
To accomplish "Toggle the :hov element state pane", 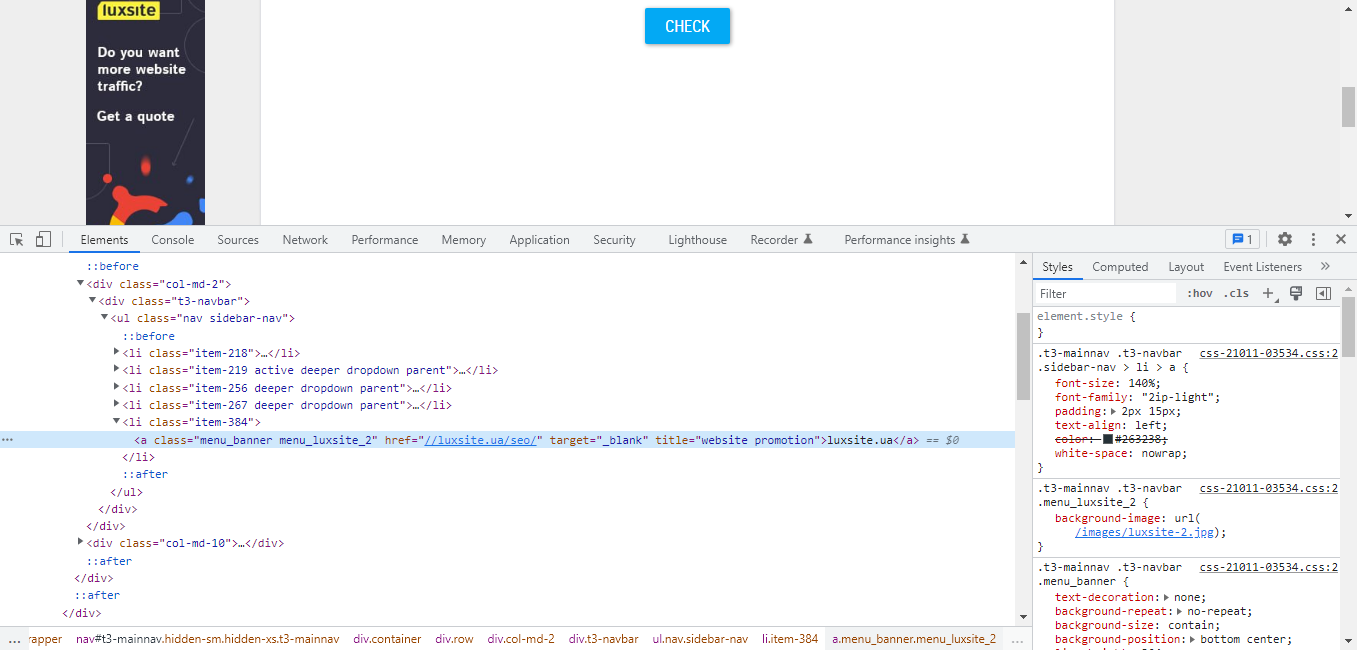I will click(1199, 293).
